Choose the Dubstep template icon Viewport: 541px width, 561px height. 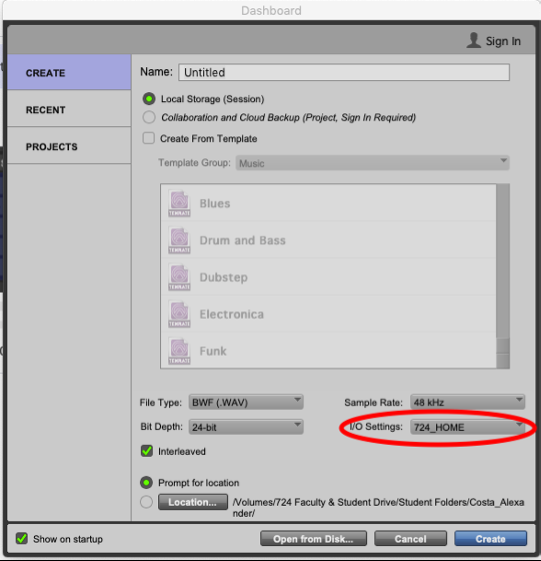(179, 277)
